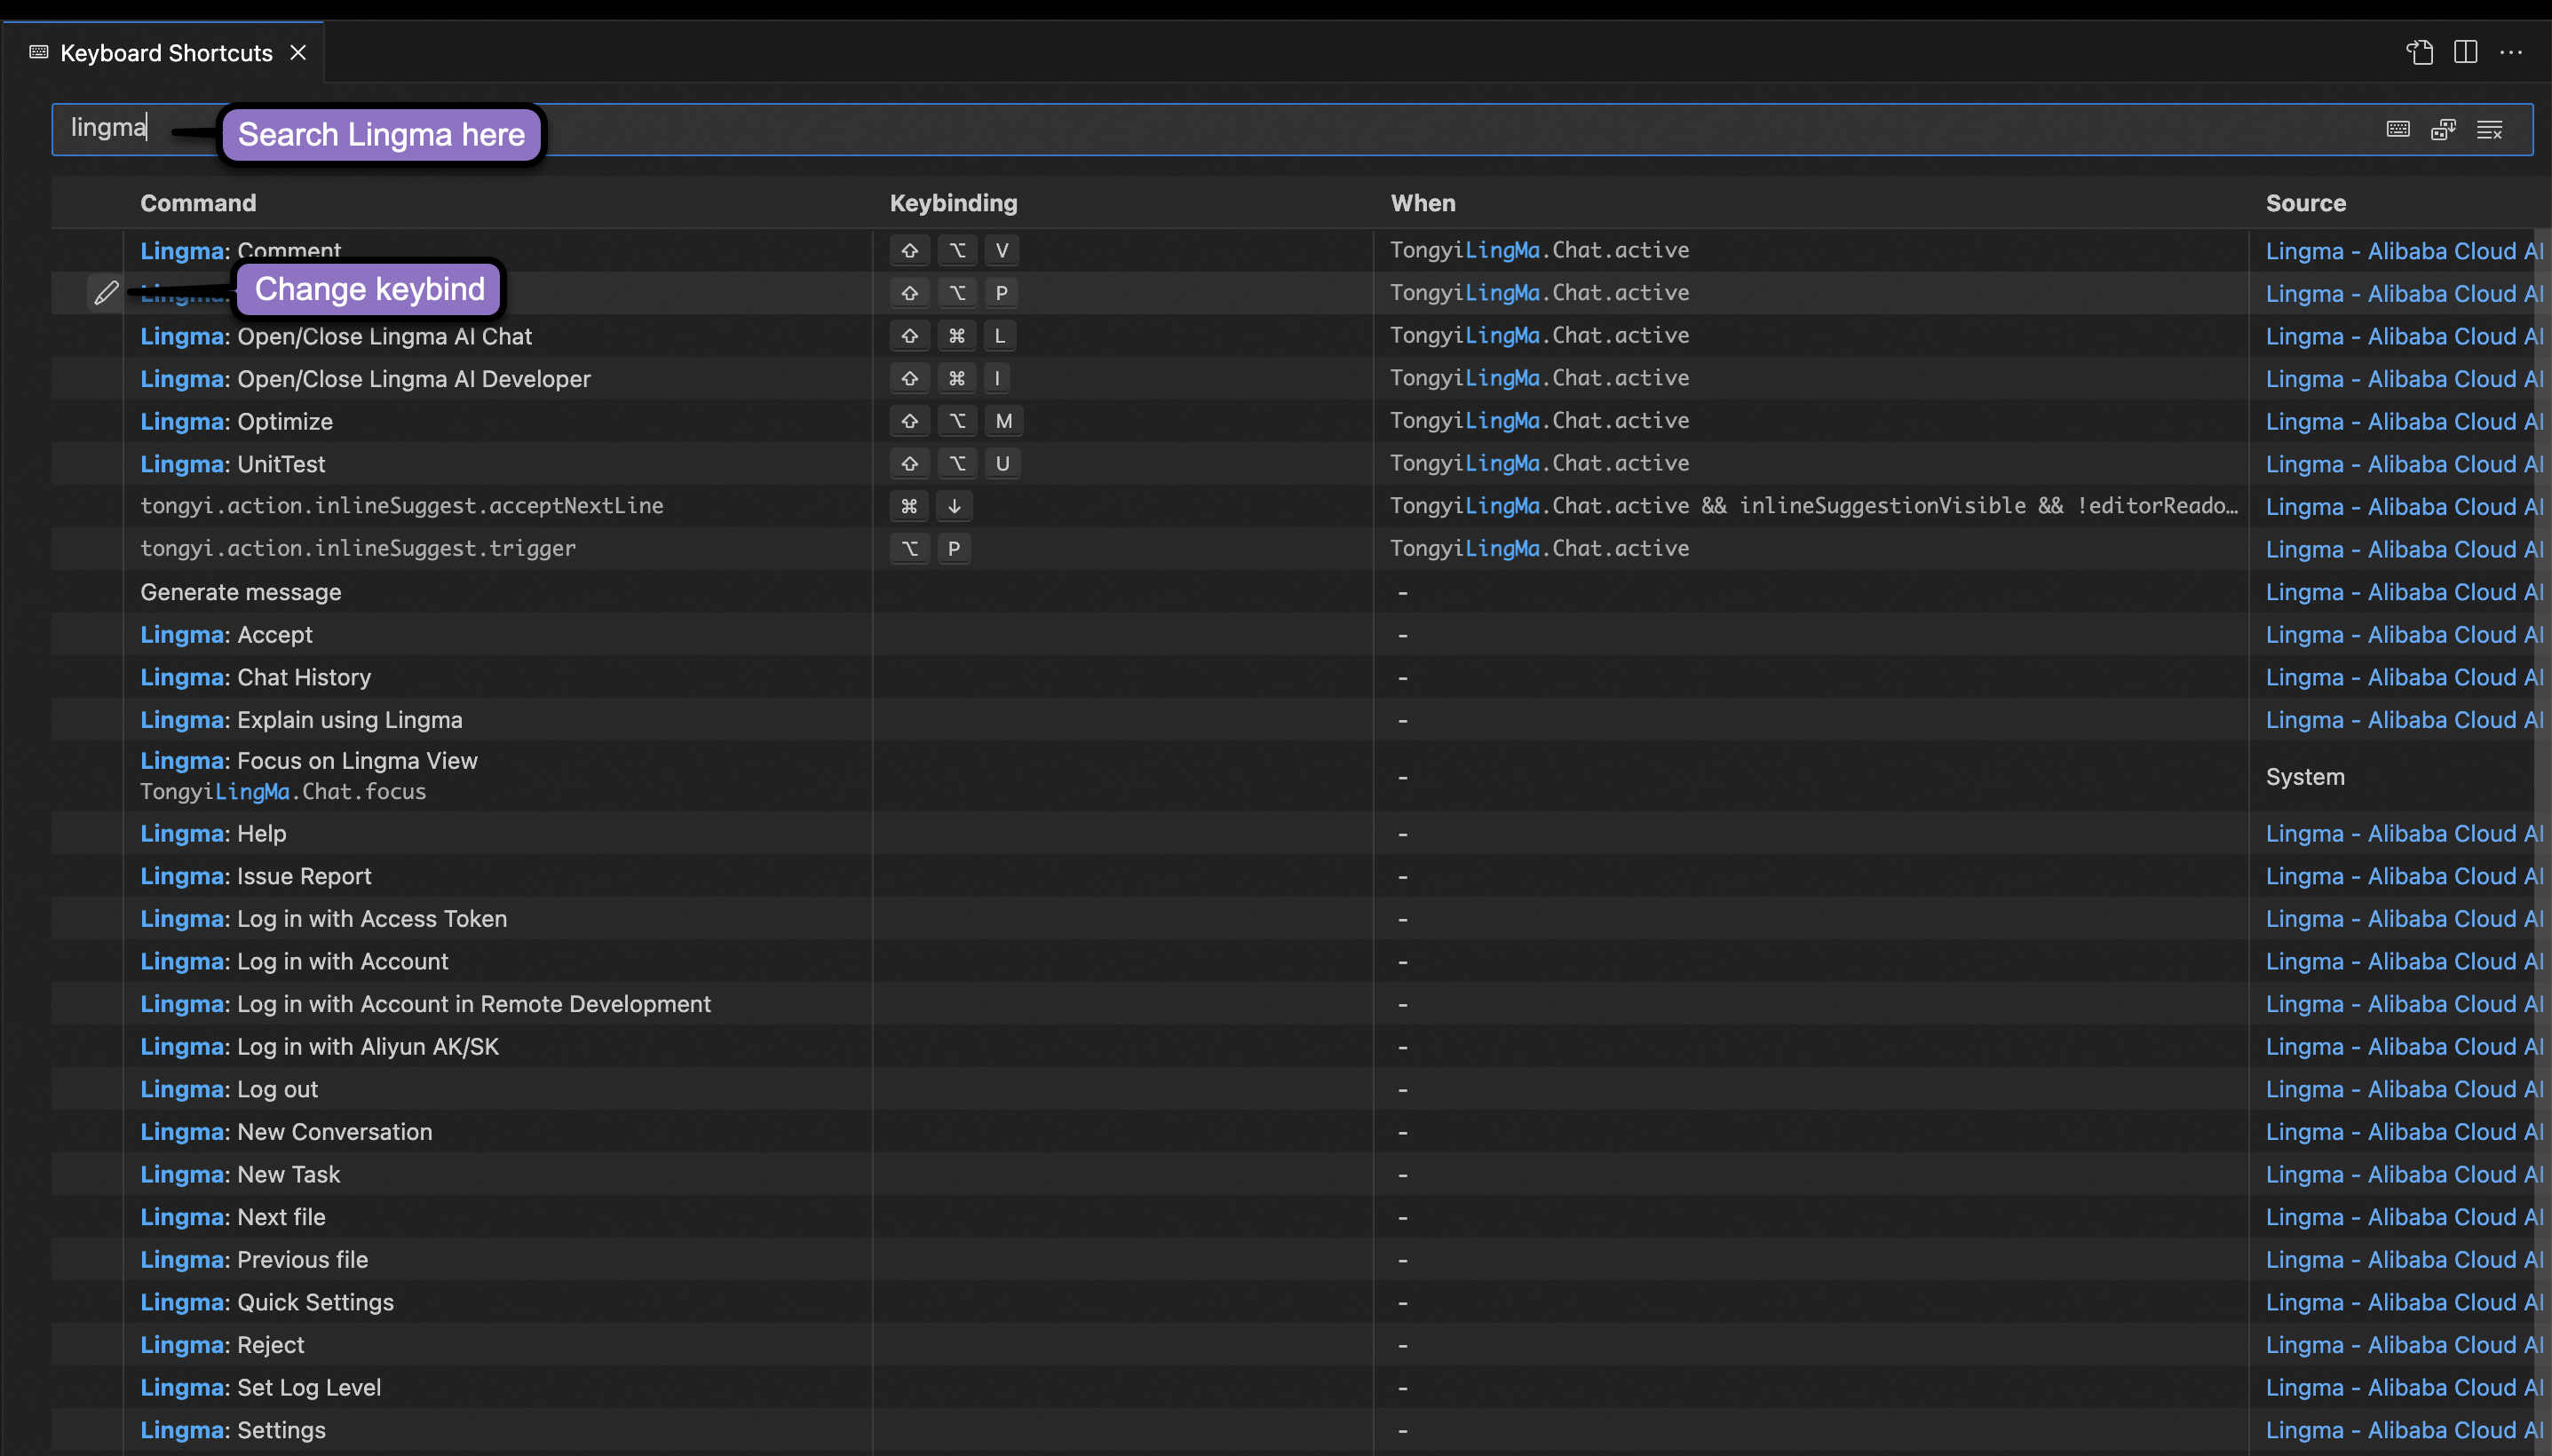2552x1456 pixels.
Task: Focus the search field containing lingma
Action: [1292, 129]
